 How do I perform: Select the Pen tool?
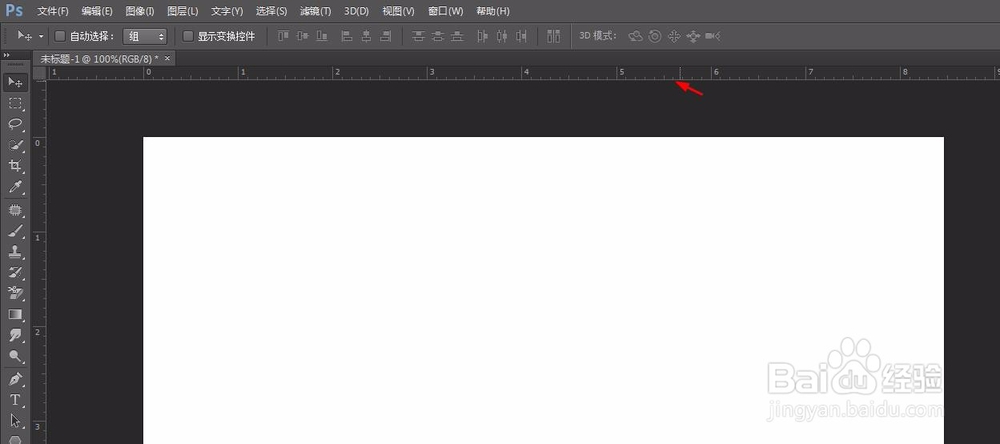click(15, 379)
